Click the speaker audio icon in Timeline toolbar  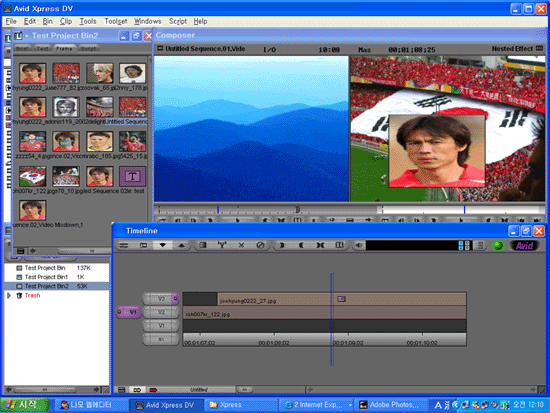click(x=358, y=245)
